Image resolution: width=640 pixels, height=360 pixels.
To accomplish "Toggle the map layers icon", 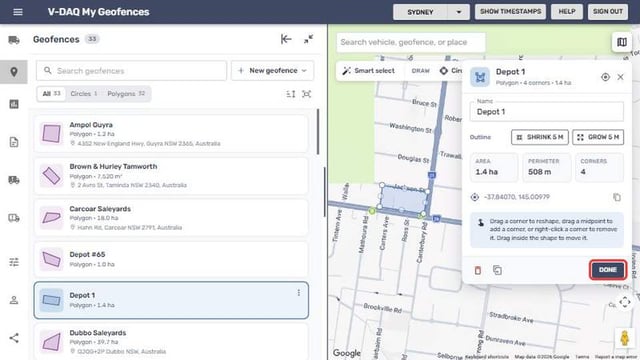I will tap(622, 42).
